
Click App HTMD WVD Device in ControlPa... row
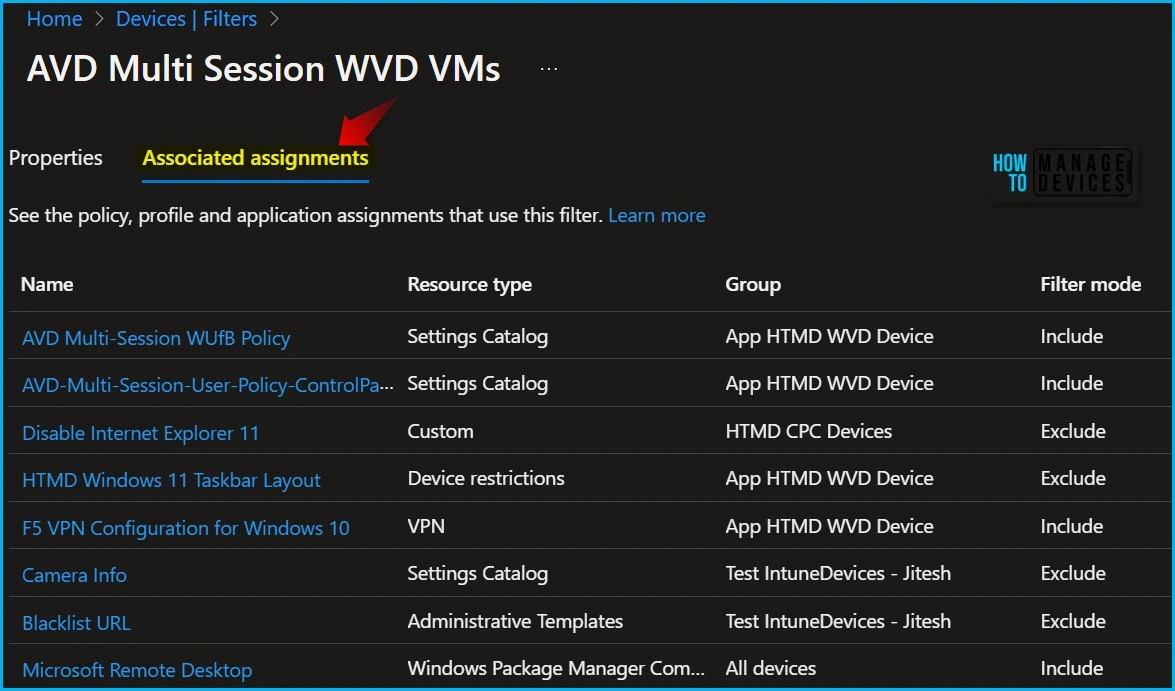click(x=829, y=384)
